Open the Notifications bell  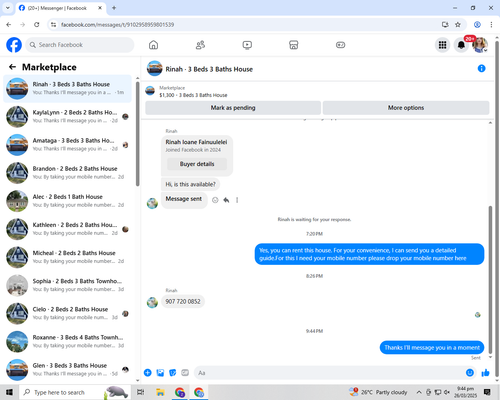461,45
